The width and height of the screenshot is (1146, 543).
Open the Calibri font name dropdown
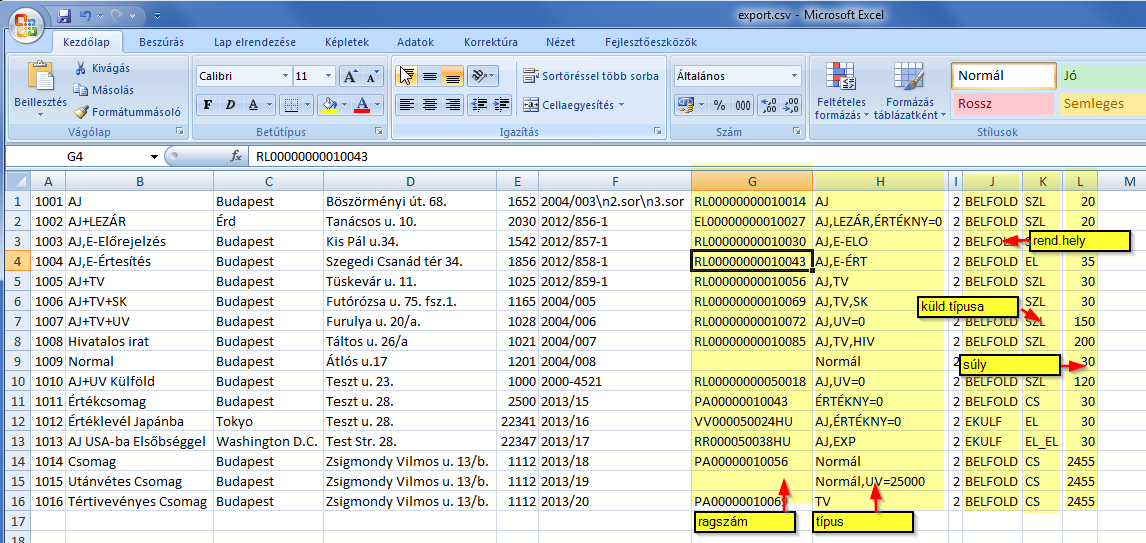pyautogui.click(x=285, y=76)
